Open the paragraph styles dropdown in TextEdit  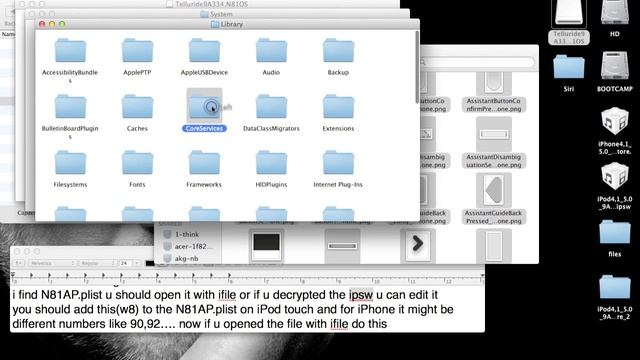19,263
